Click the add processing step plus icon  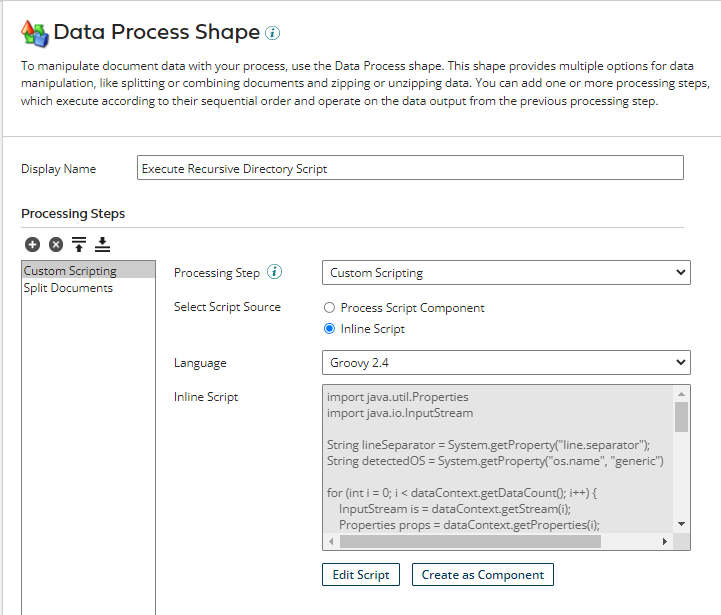[x=32, y=244]
